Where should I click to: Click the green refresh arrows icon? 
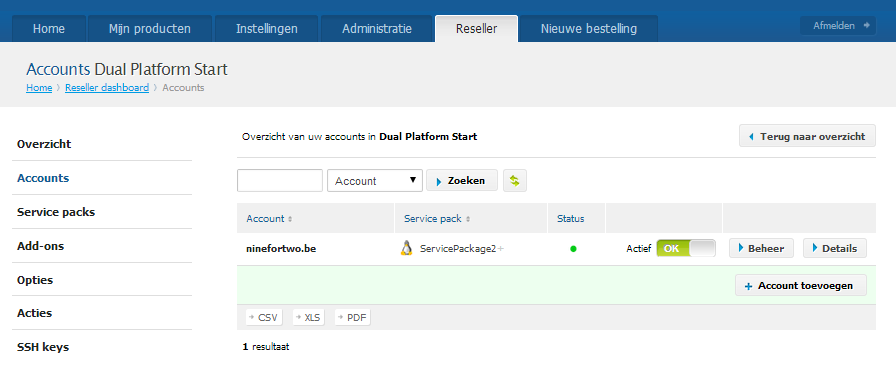pyautogui.click(x=515, y=181)
